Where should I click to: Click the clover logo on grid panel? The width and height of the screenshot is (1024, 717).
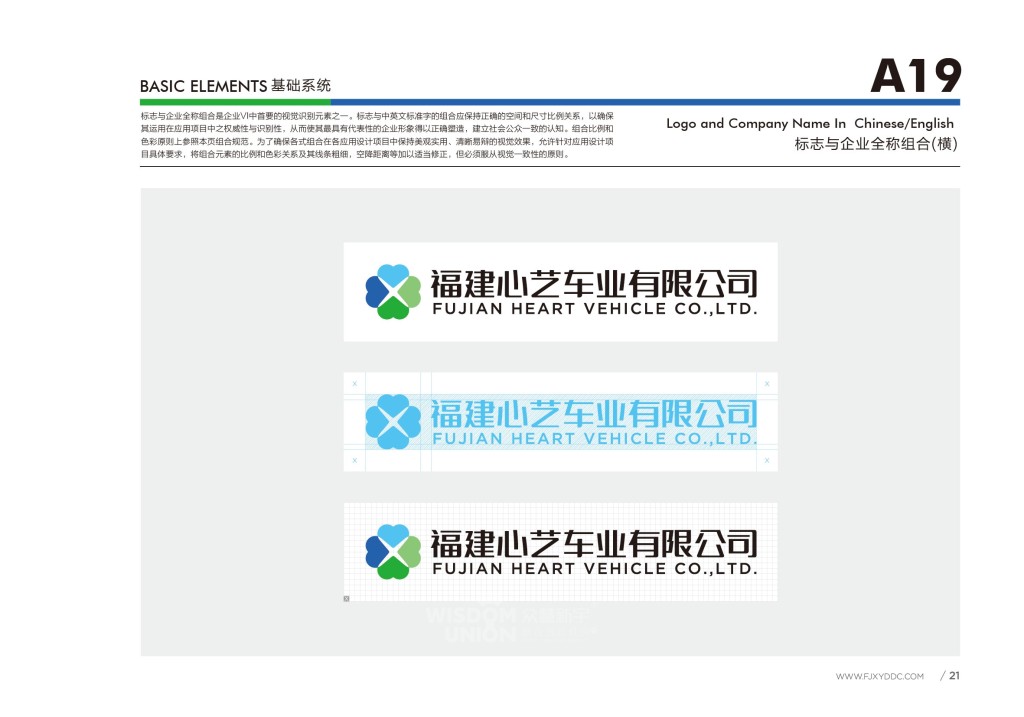(x=393, y=552)
